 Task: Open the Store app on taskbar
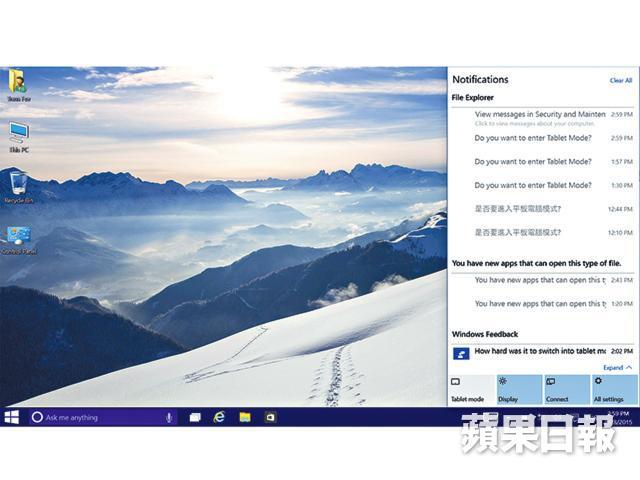click(x=270, y=417)
